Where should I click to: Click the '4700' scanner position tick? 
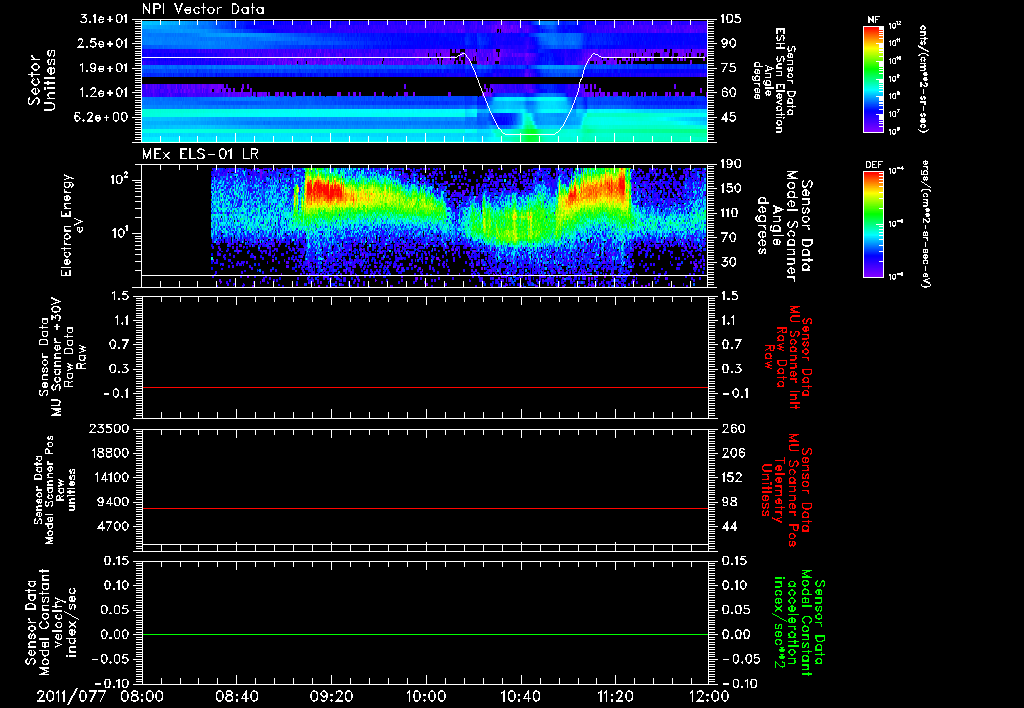click(x=113, y=526)
